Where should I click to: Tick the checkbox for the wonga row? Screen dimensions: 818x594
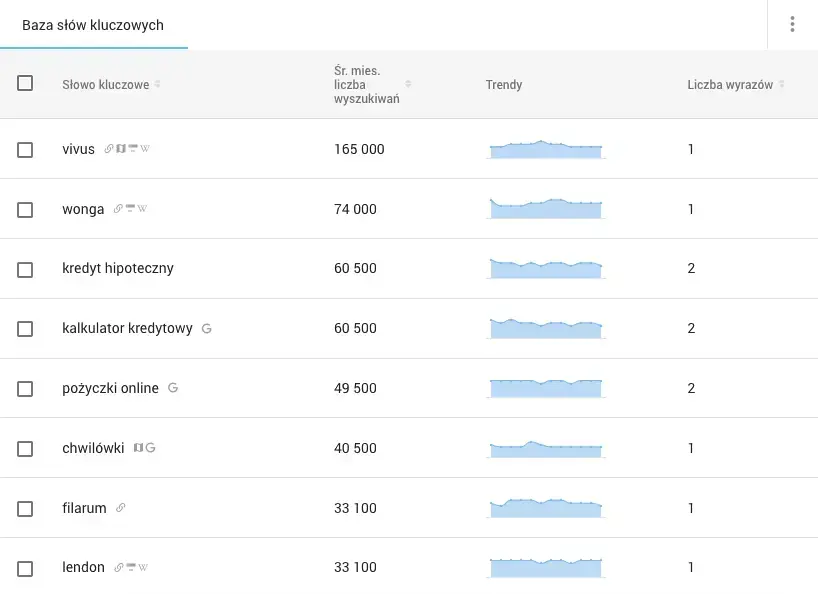coord(25,210)
